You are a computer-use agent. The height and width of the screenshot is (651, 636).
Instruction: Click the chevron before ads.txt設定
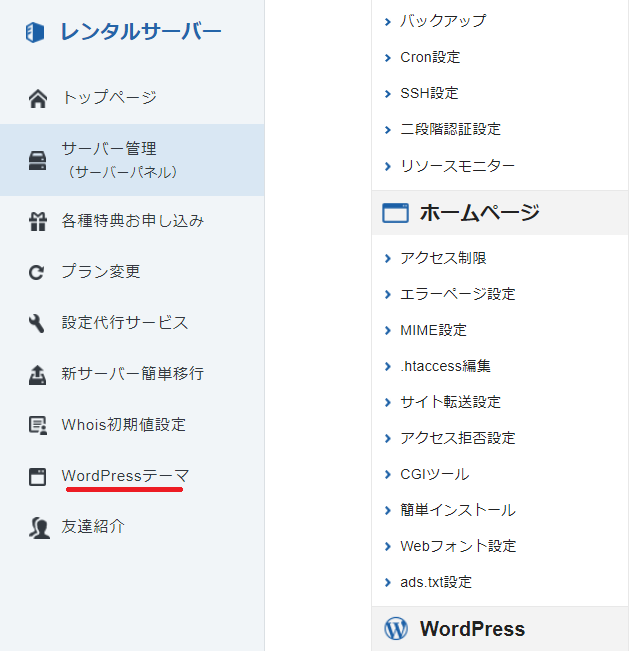click(388, 583)
